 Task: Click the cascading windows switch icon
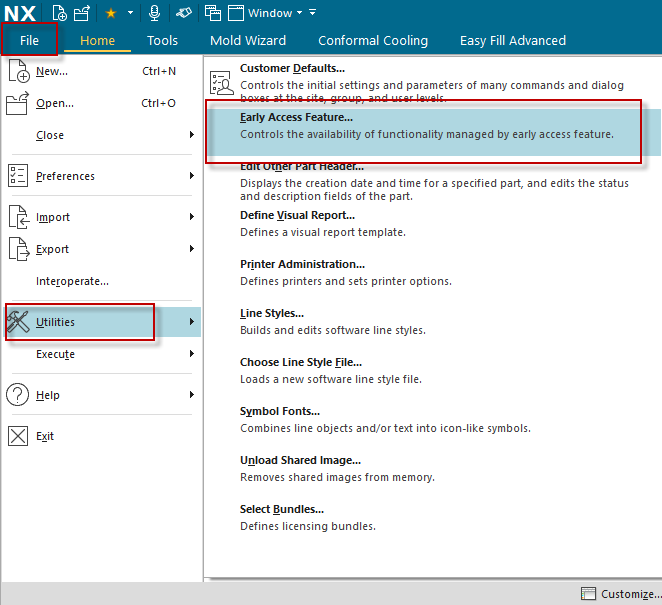tap(212, 13)
